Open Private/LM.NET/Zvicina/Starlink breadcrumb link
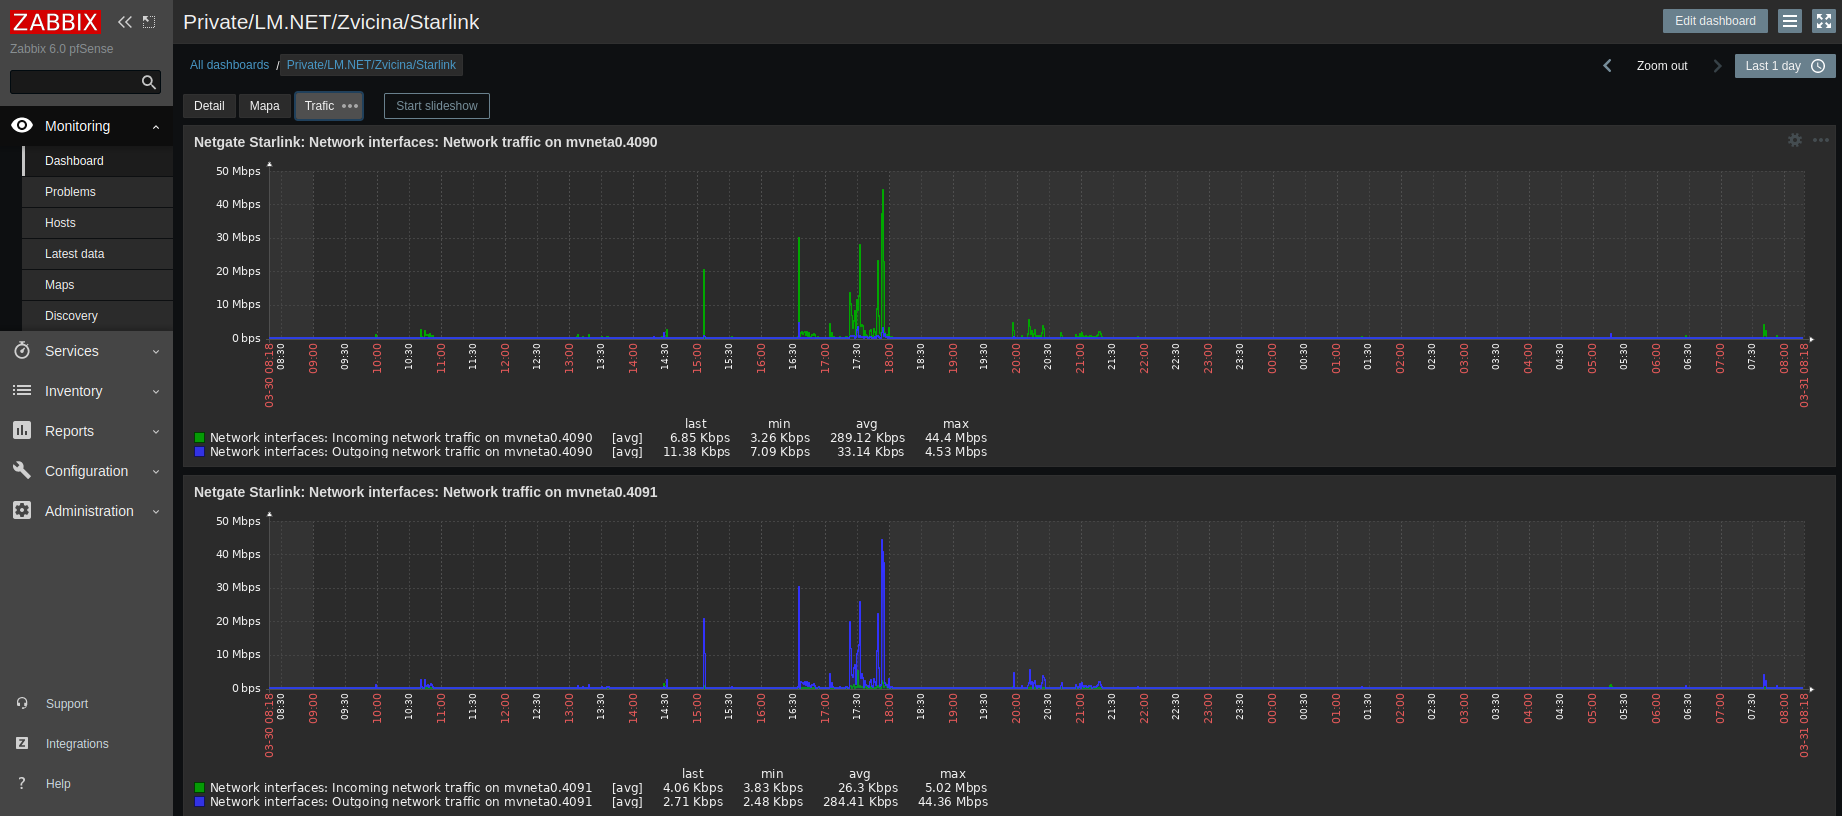Viewport: 1842px width, 816px height. [371, 65]
